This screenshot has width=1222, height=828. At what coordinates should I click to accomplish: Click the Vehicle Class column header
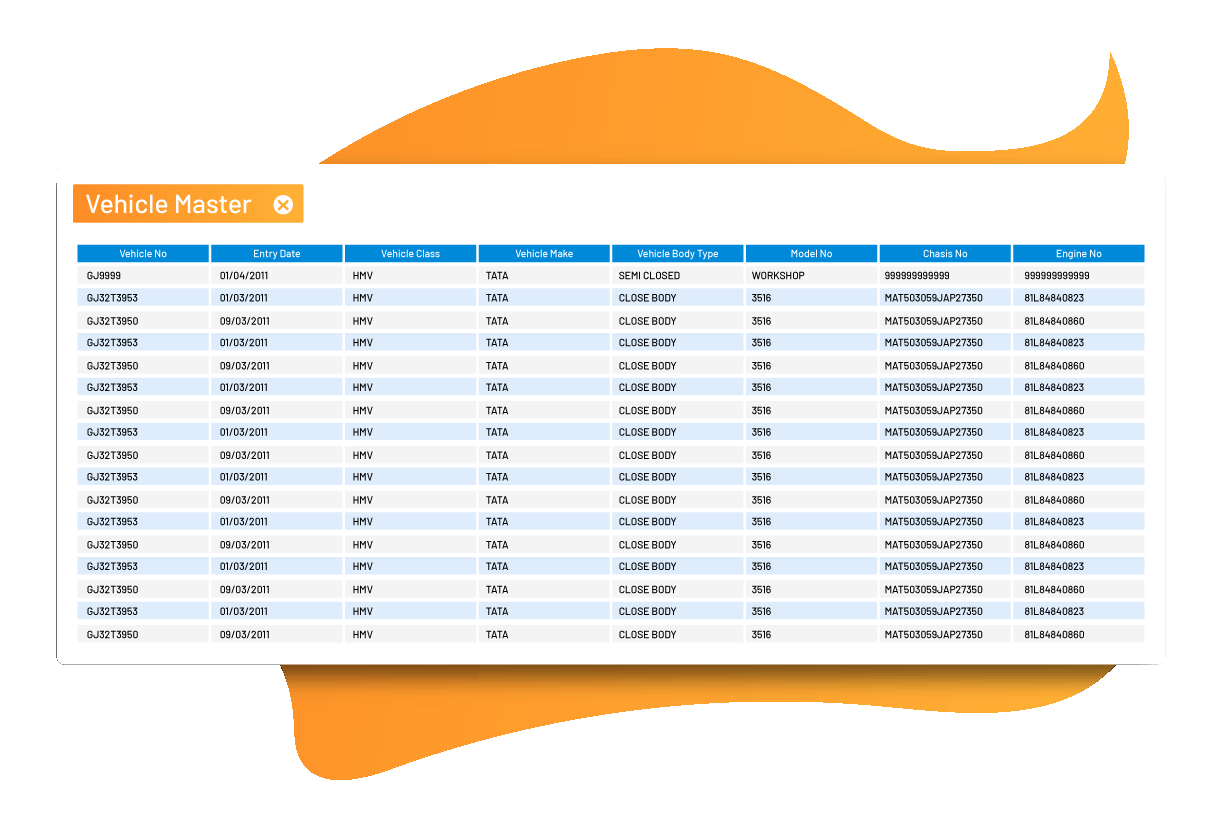click(x=410, y=254)
